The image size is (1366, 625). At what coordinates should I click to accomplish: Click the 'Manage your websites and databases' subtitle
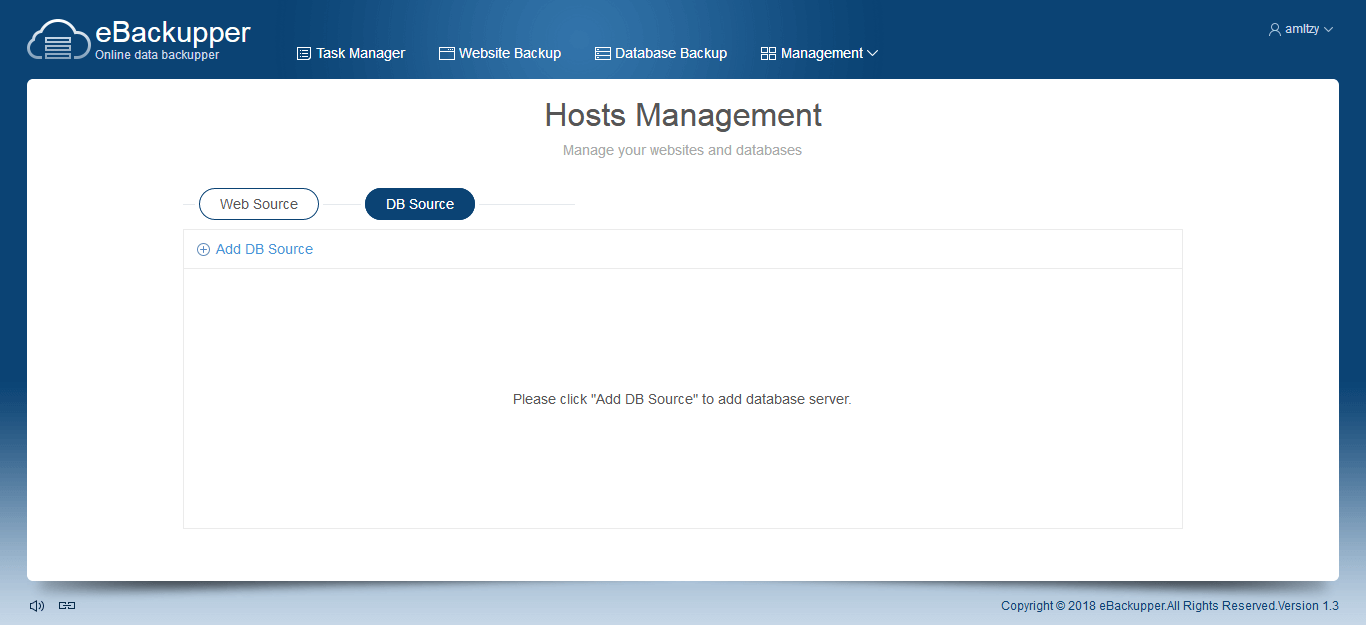[682, 151]
